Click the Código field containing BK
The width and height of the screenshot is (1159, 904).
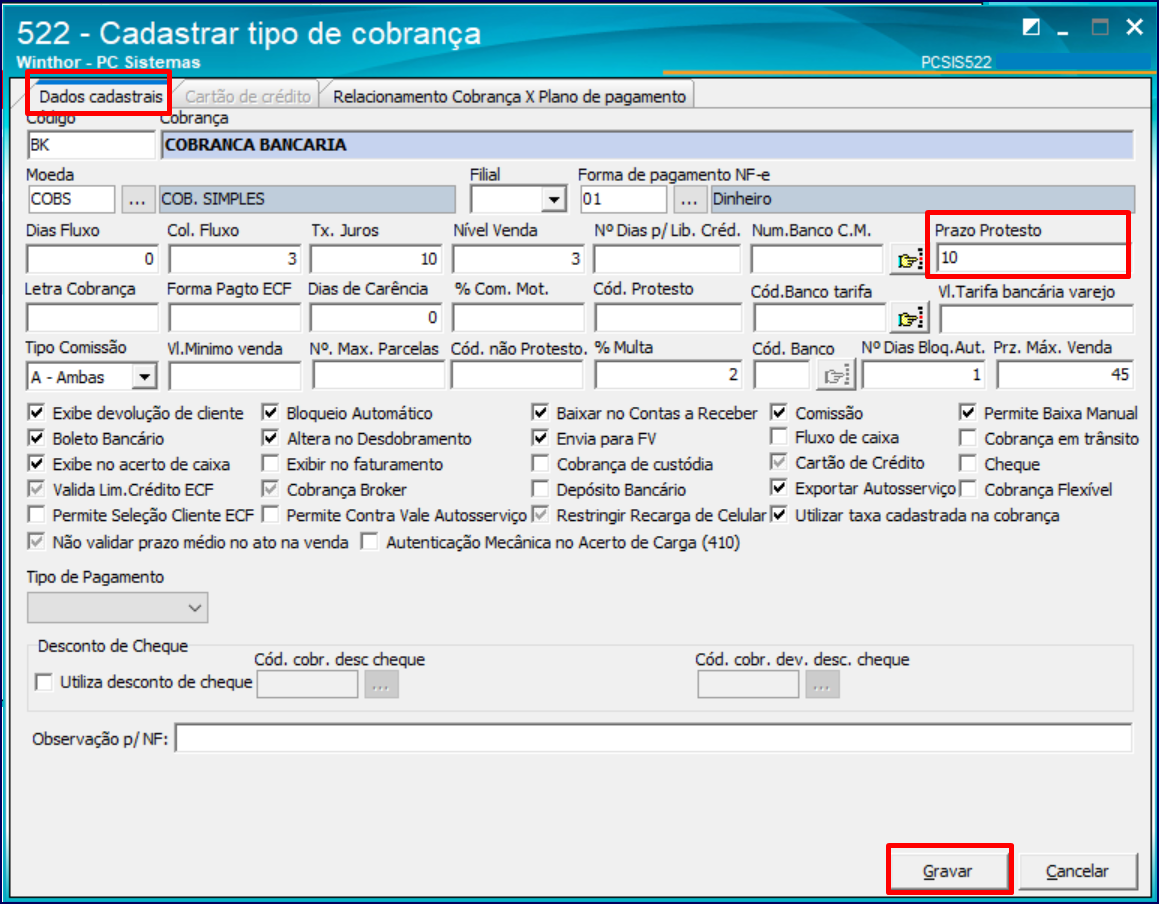(91, 145)
